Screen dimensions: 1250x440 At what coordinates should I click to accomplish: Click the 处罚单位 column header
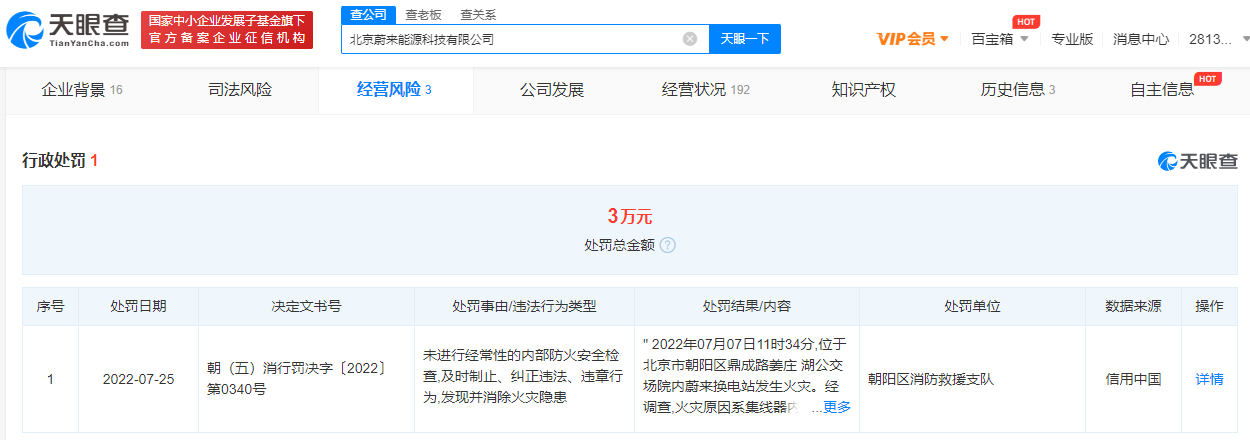pyautogui.click(x=972, y=306)
